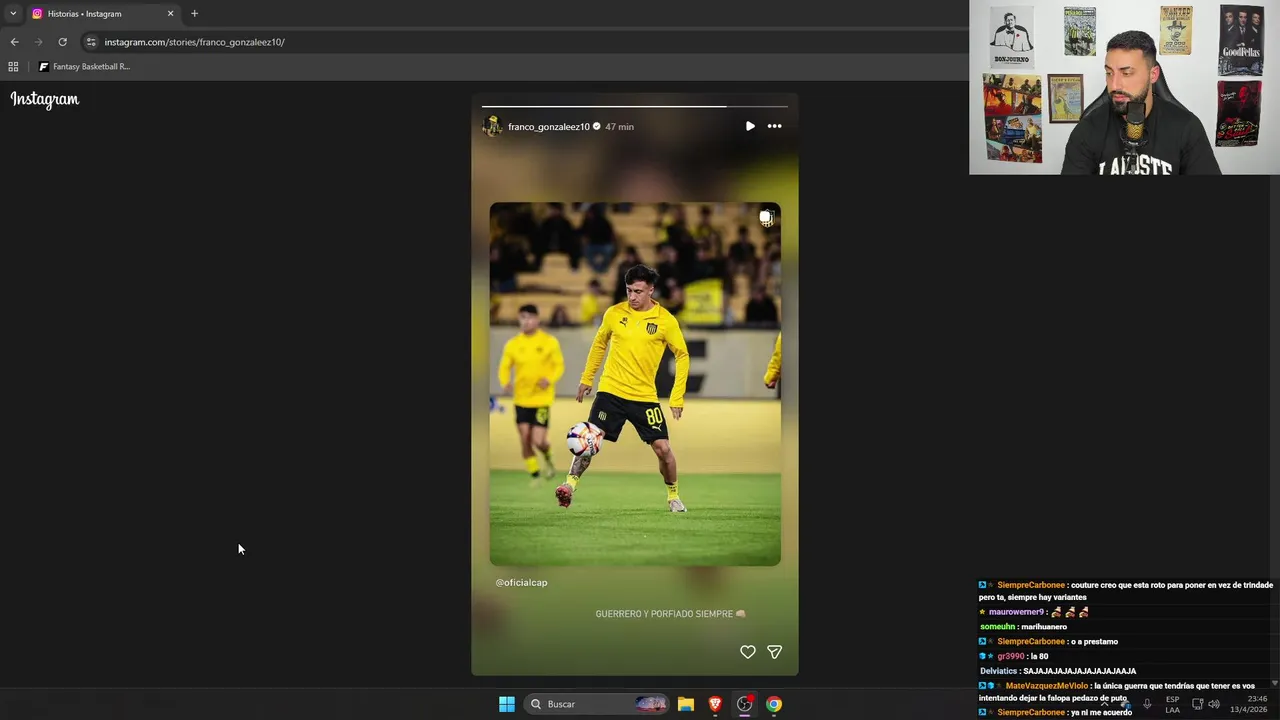This screenshot has height=720, width=1280.
Task: Open franco_gonzaleez10 profile from username
Action: click(549, 127)
